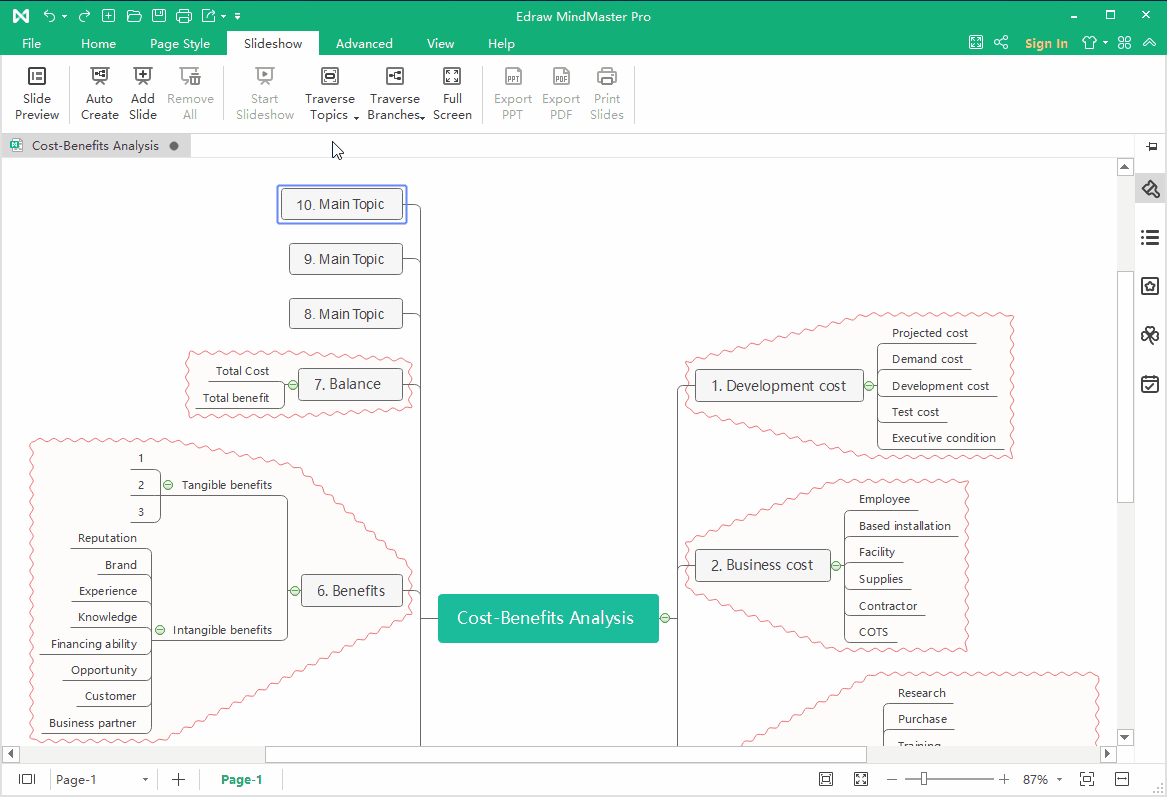1167x797 pixels.
Task: Expand Traverse Branches dropdown
Action: pyautogui.click(x=395, y=107)
